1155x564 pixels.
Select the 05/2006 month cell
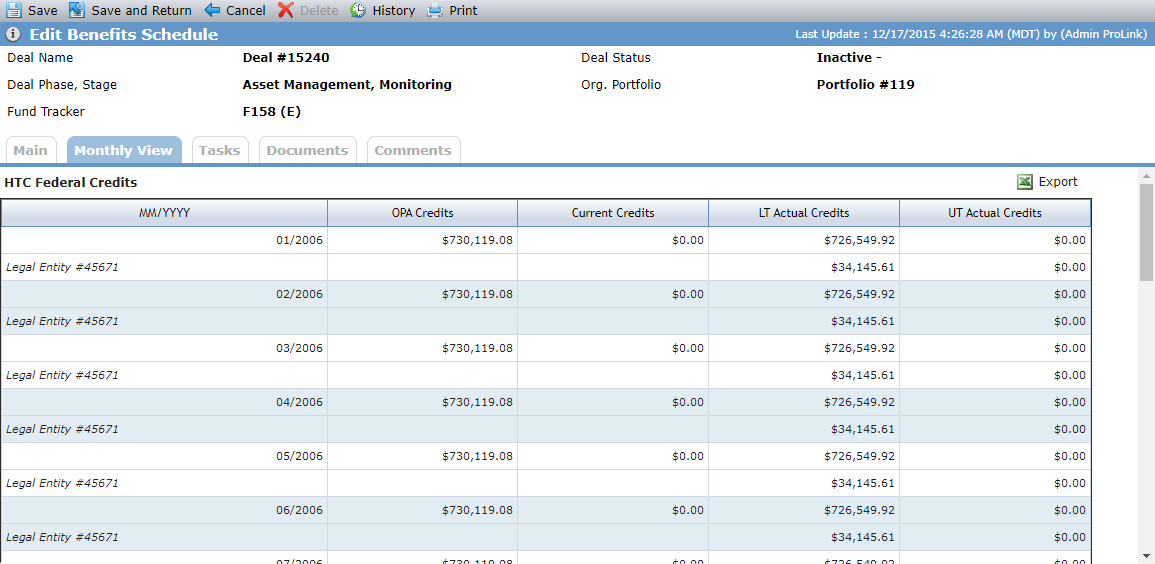click(x=164, y=456)
